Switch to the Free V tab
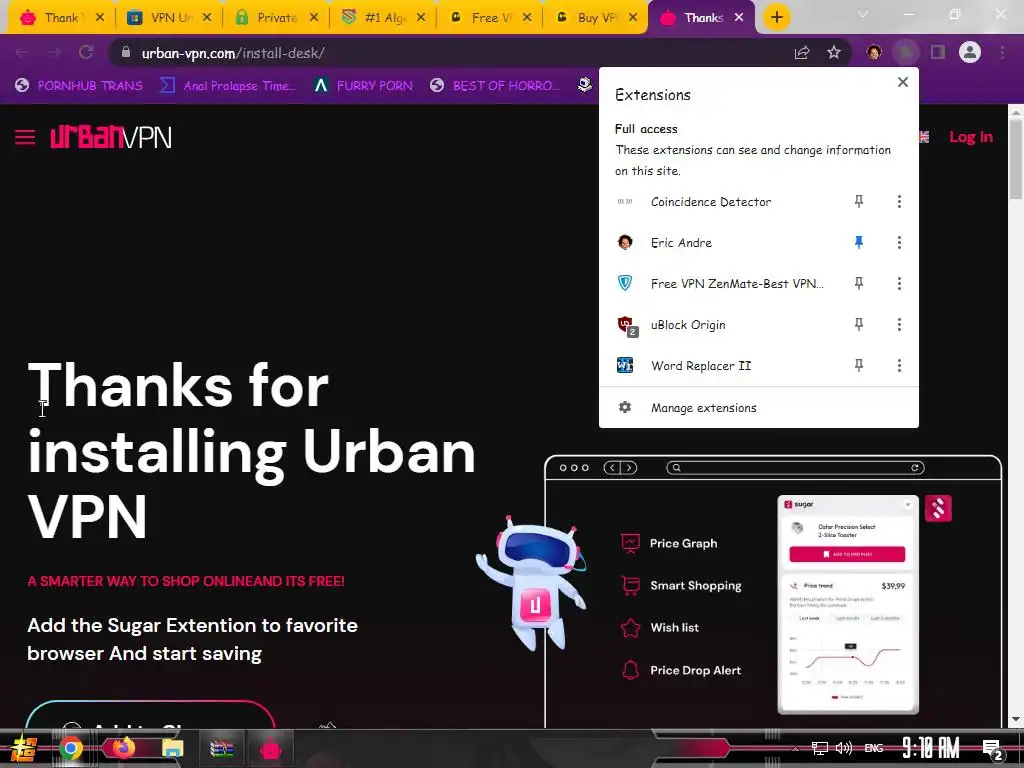Screen dimensions: 1024x768 pos(490,18)
